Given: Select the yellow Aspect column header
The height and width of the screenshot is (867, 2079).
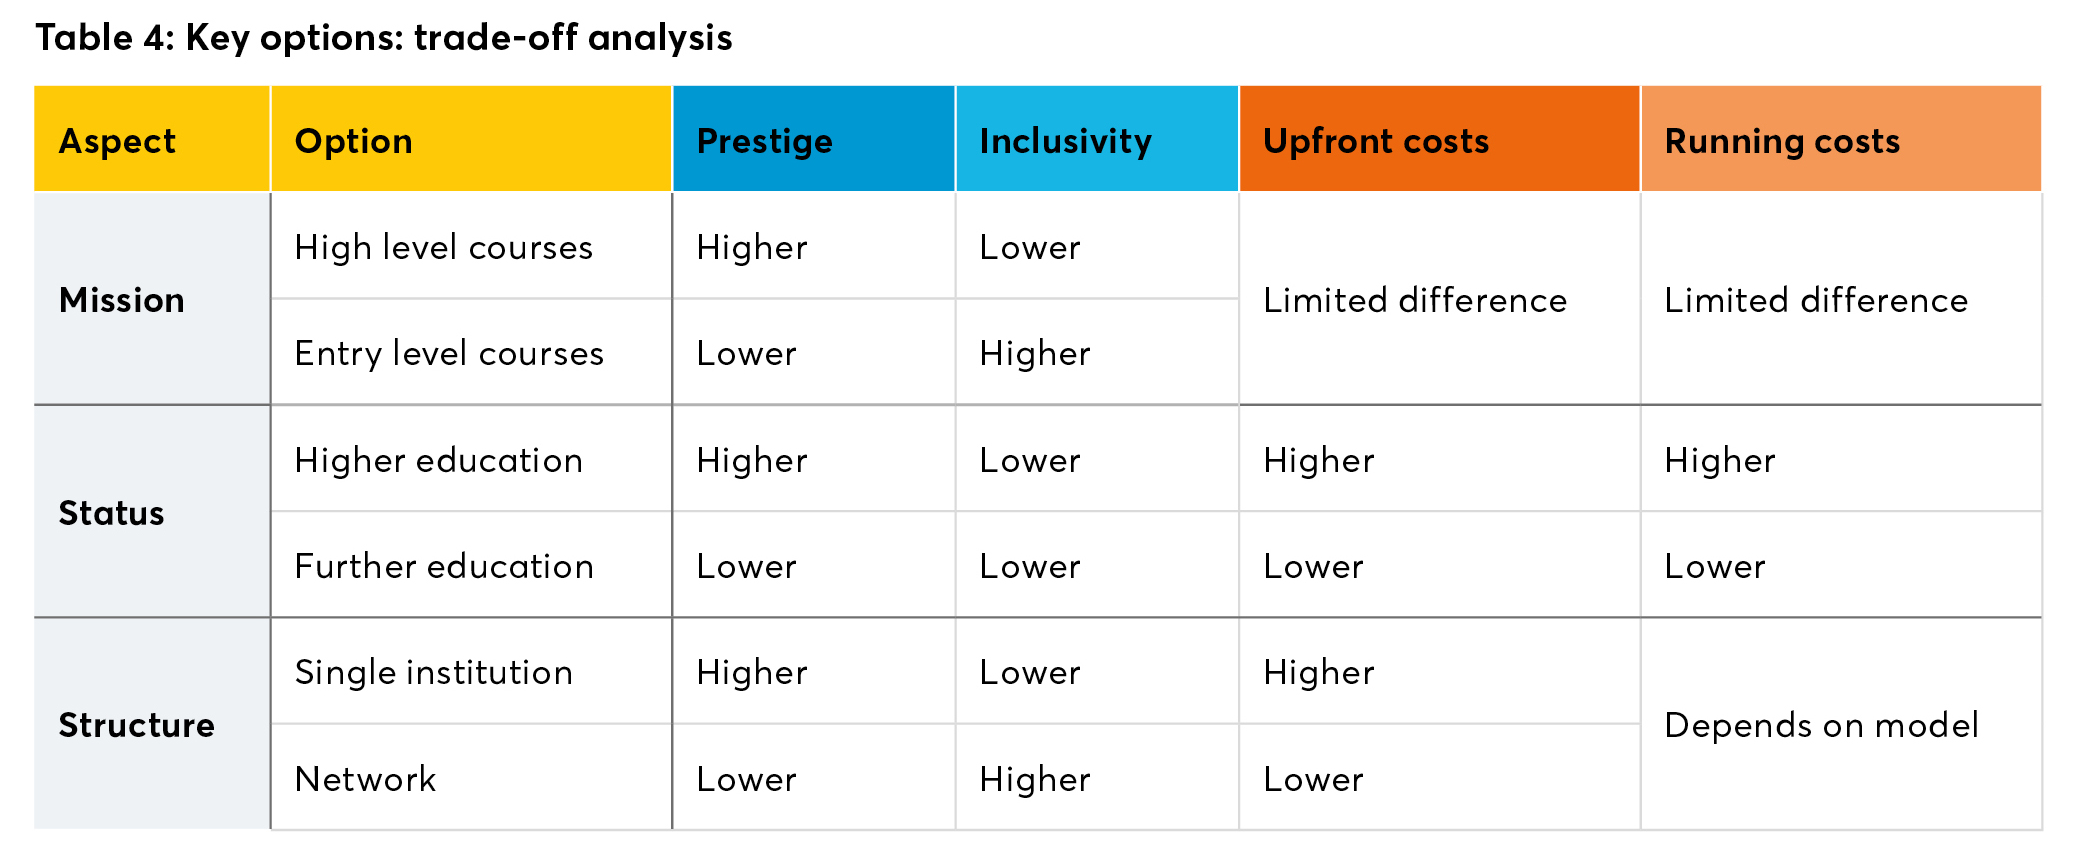Looking at the screenshot, I should 118,141.
